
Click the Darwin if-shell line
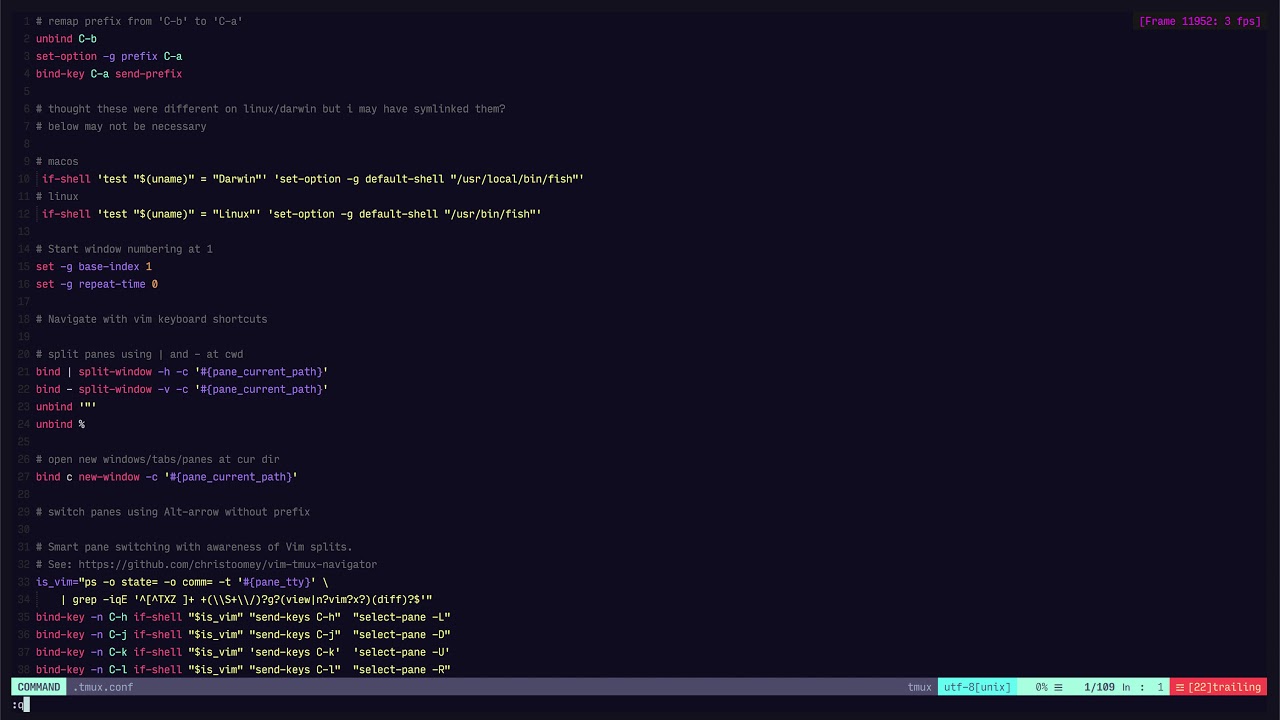[x=313, y=179]
